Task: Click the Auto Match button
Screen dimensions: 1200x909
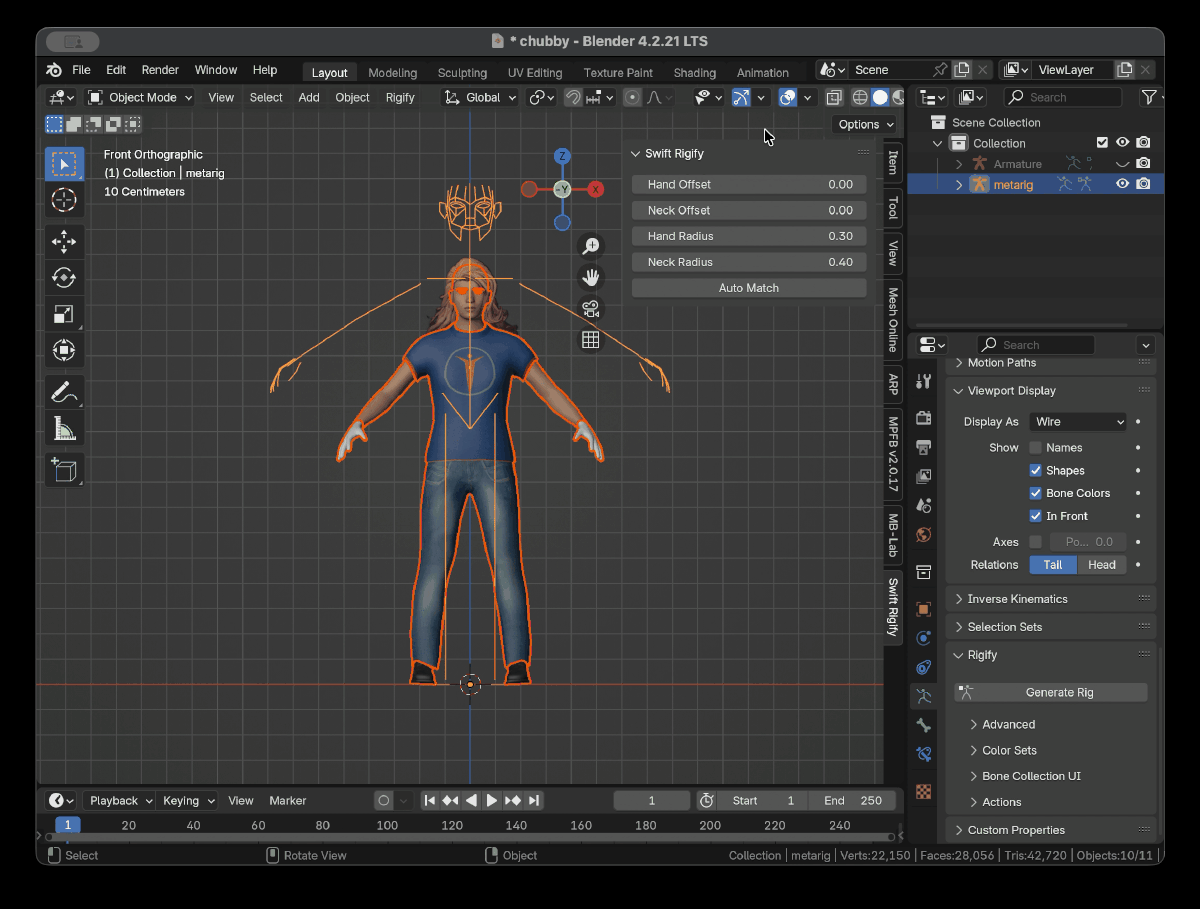Action: [x=749, y=288]
